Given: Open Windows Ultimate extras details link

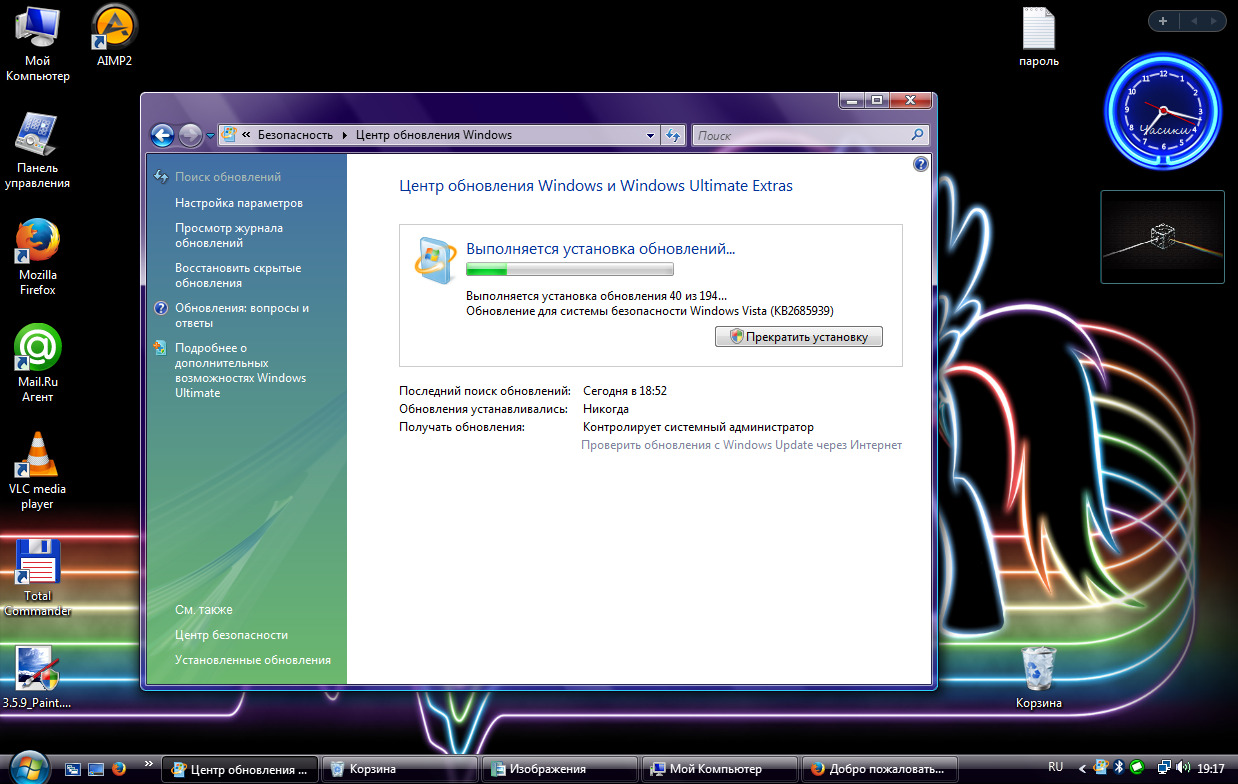Looking at the screenshot, I should coord(240,370).
